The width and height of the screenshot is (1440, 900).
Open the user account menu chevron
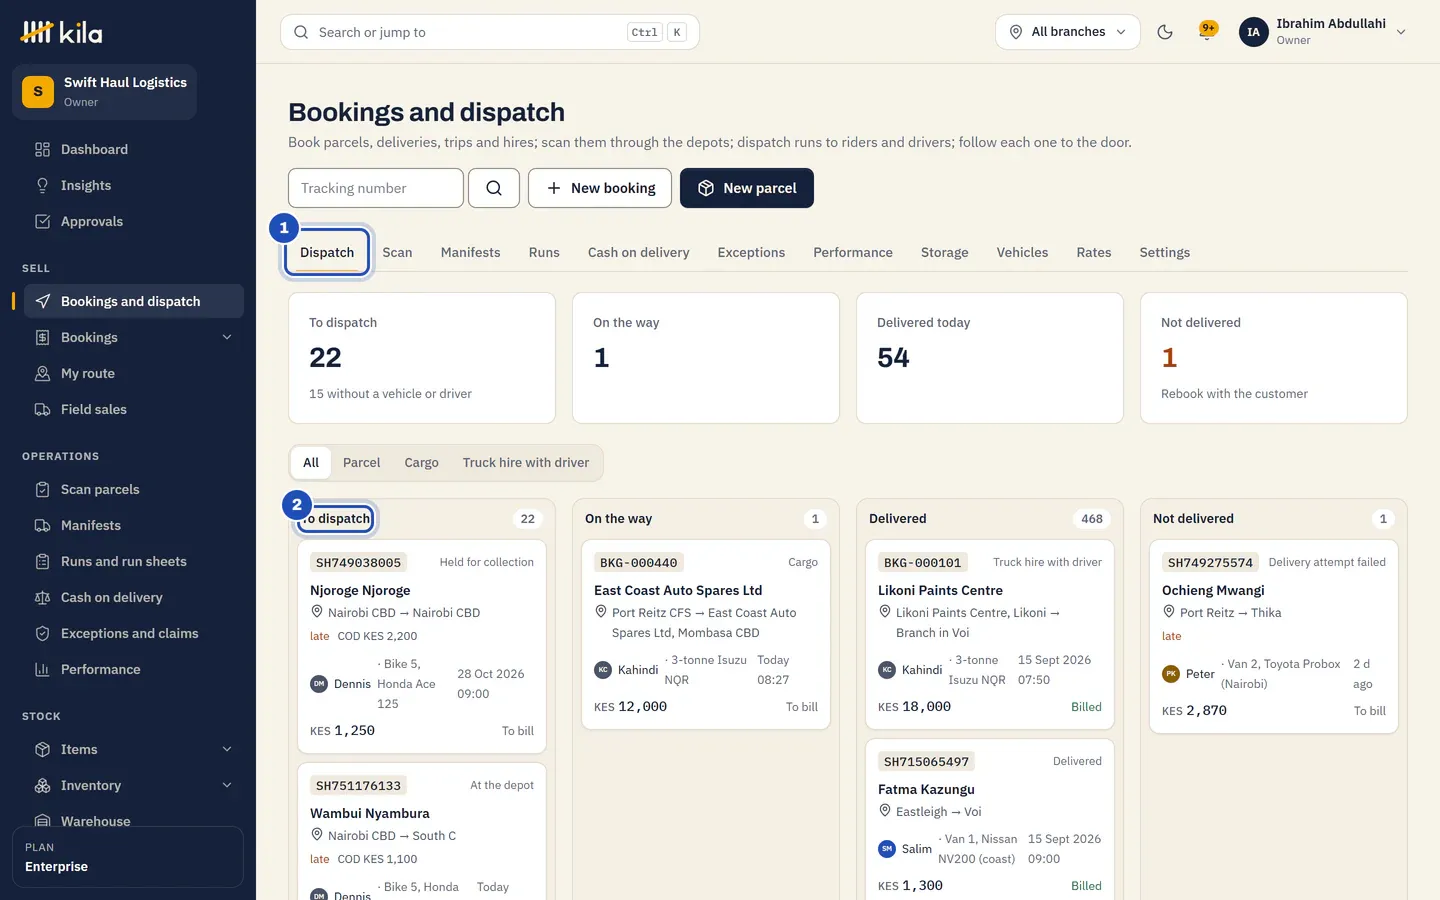pyautogui.click(x=1401, y=32)
